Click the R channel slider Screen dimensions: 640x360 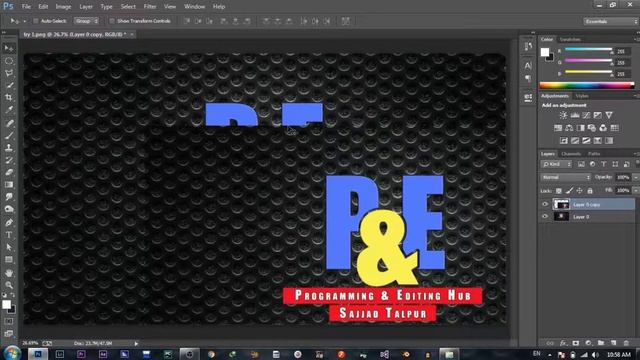coord(589,49)
